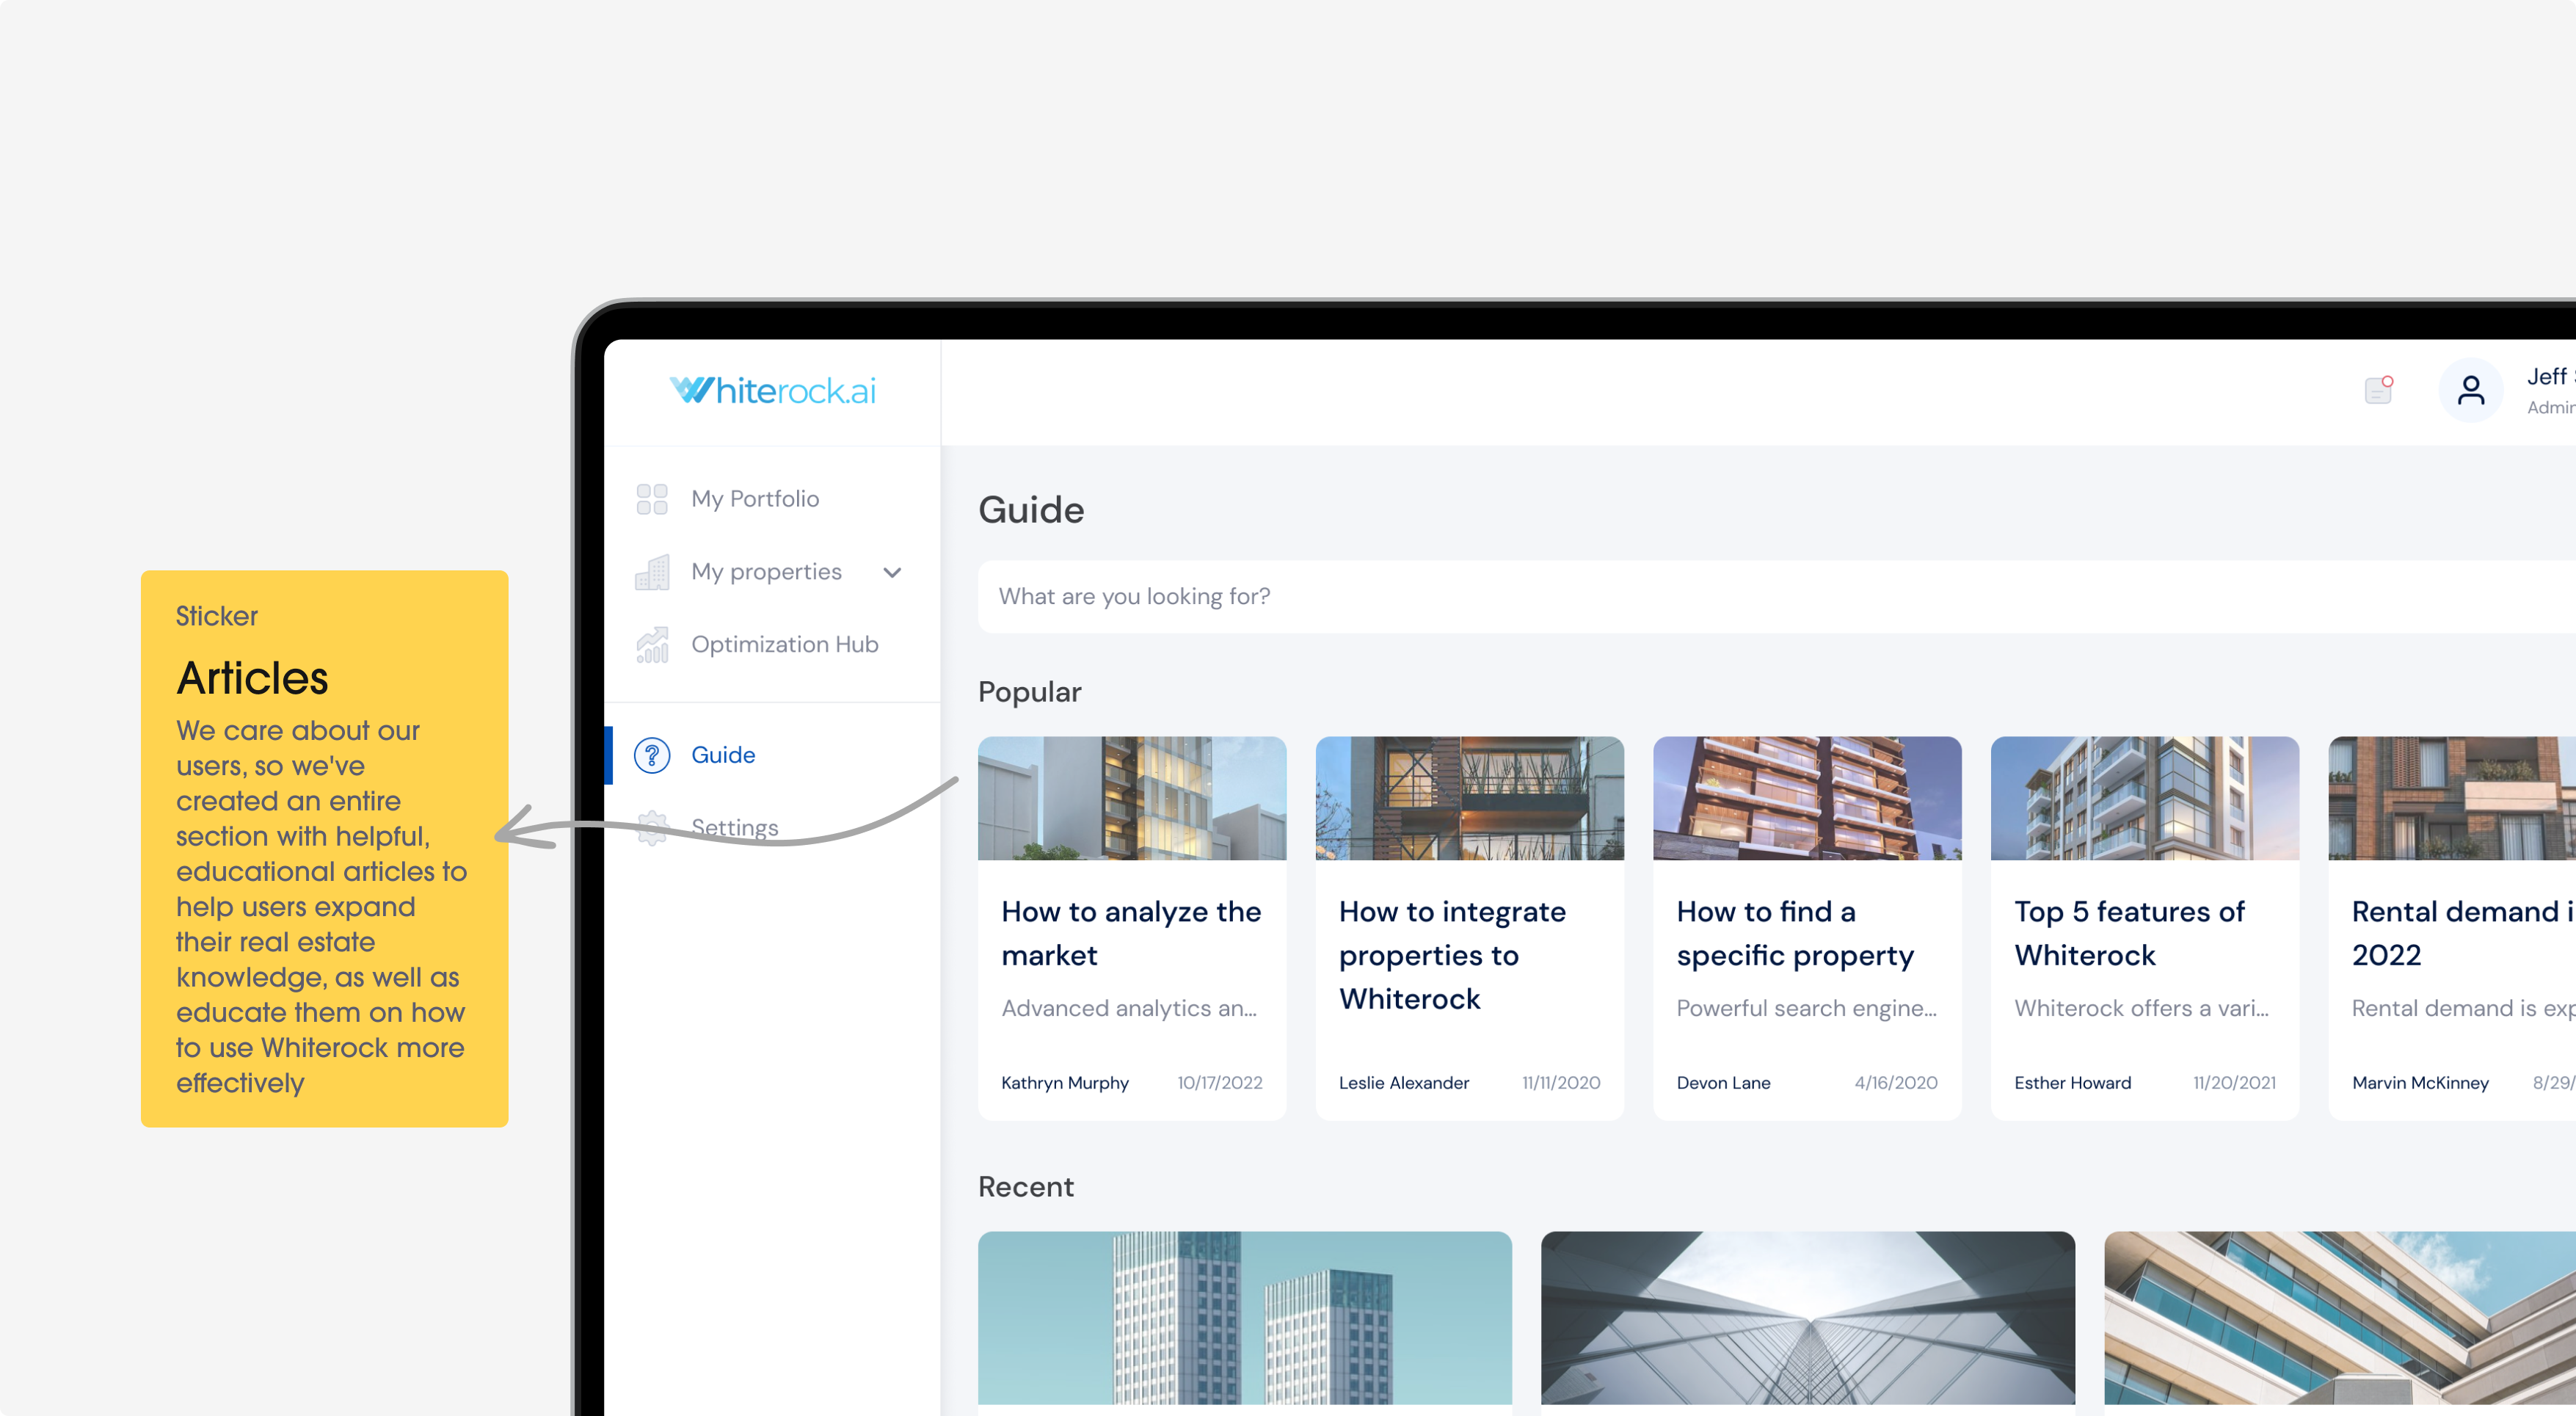Open the Recent article with beige balconies image

tap(2340, 1318)
